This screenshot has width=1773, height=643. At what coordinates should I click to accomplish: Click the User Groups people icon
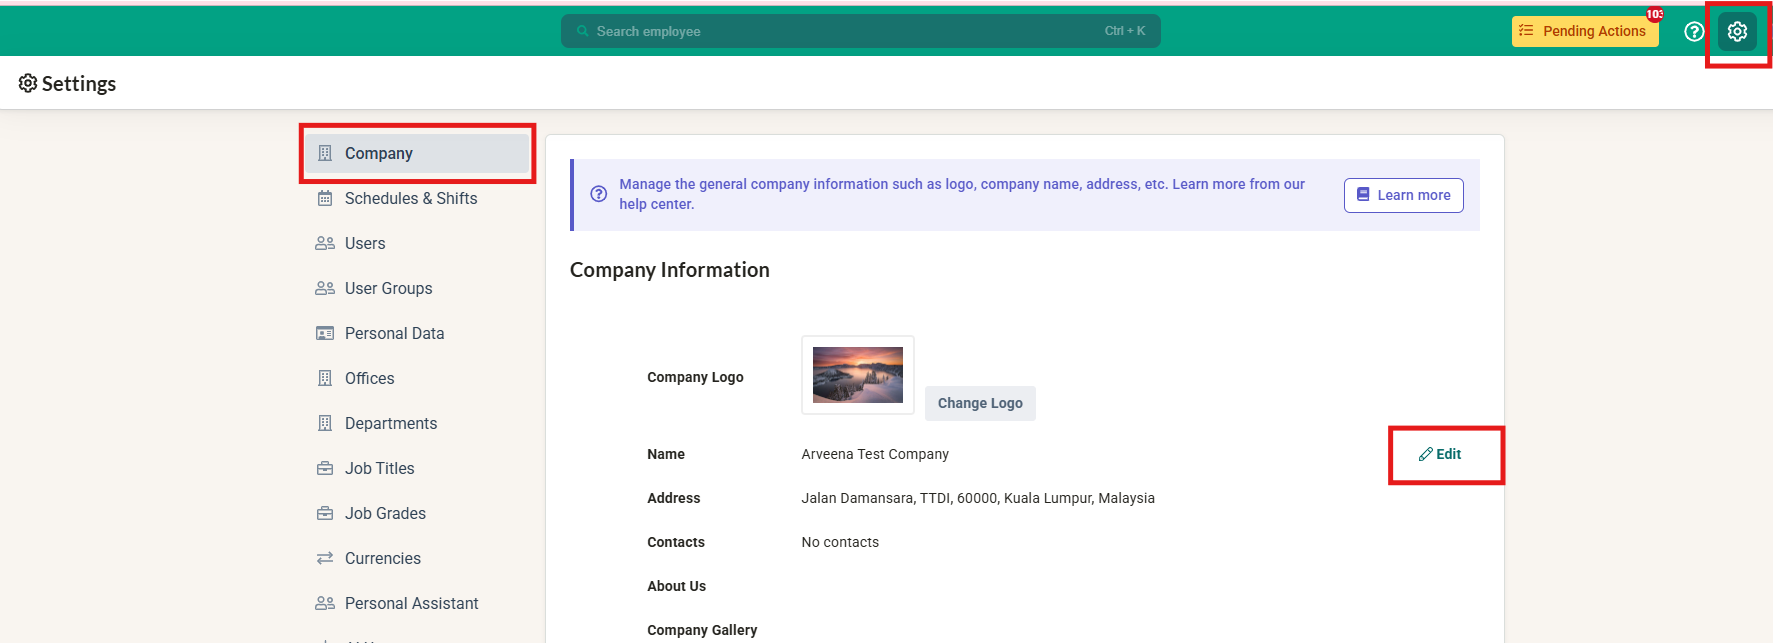coord(325,288)
